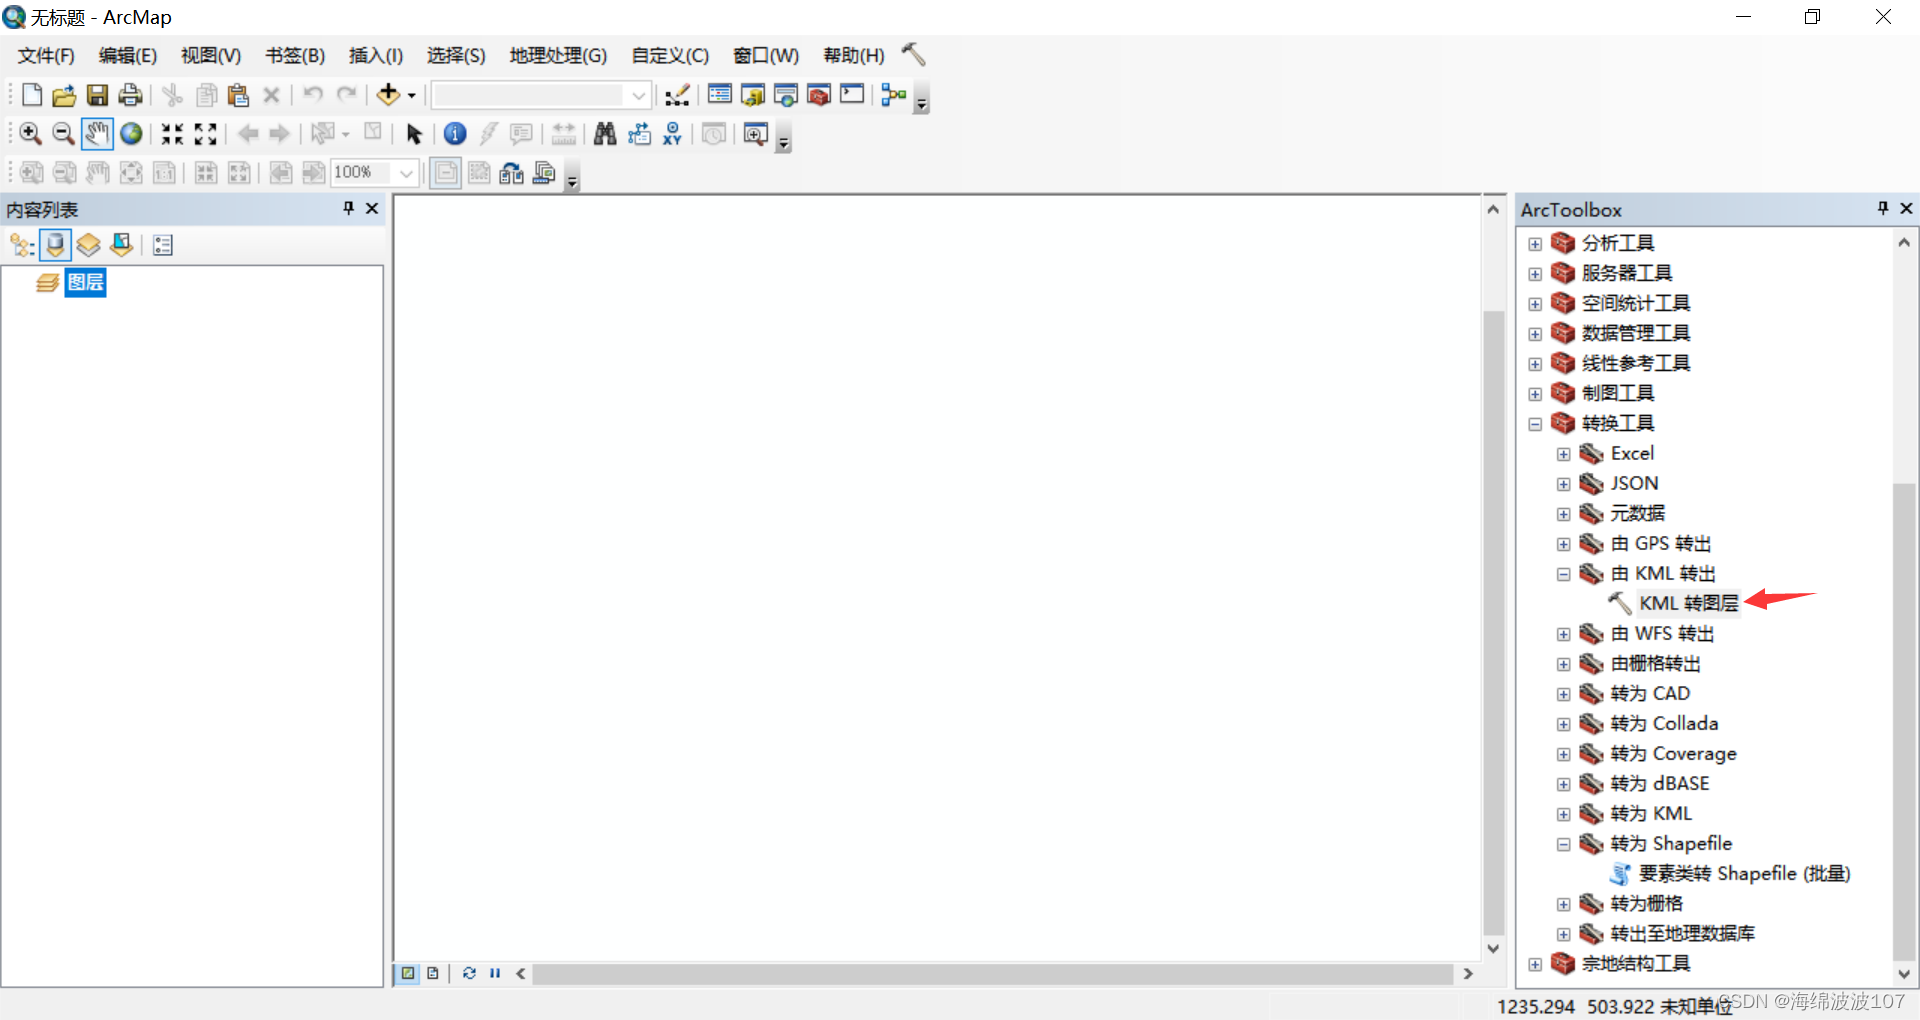Pin the ArcToolbox panel
Image resolution: width=1920 pixels, height=1020 pixels.
(1883, 208)
